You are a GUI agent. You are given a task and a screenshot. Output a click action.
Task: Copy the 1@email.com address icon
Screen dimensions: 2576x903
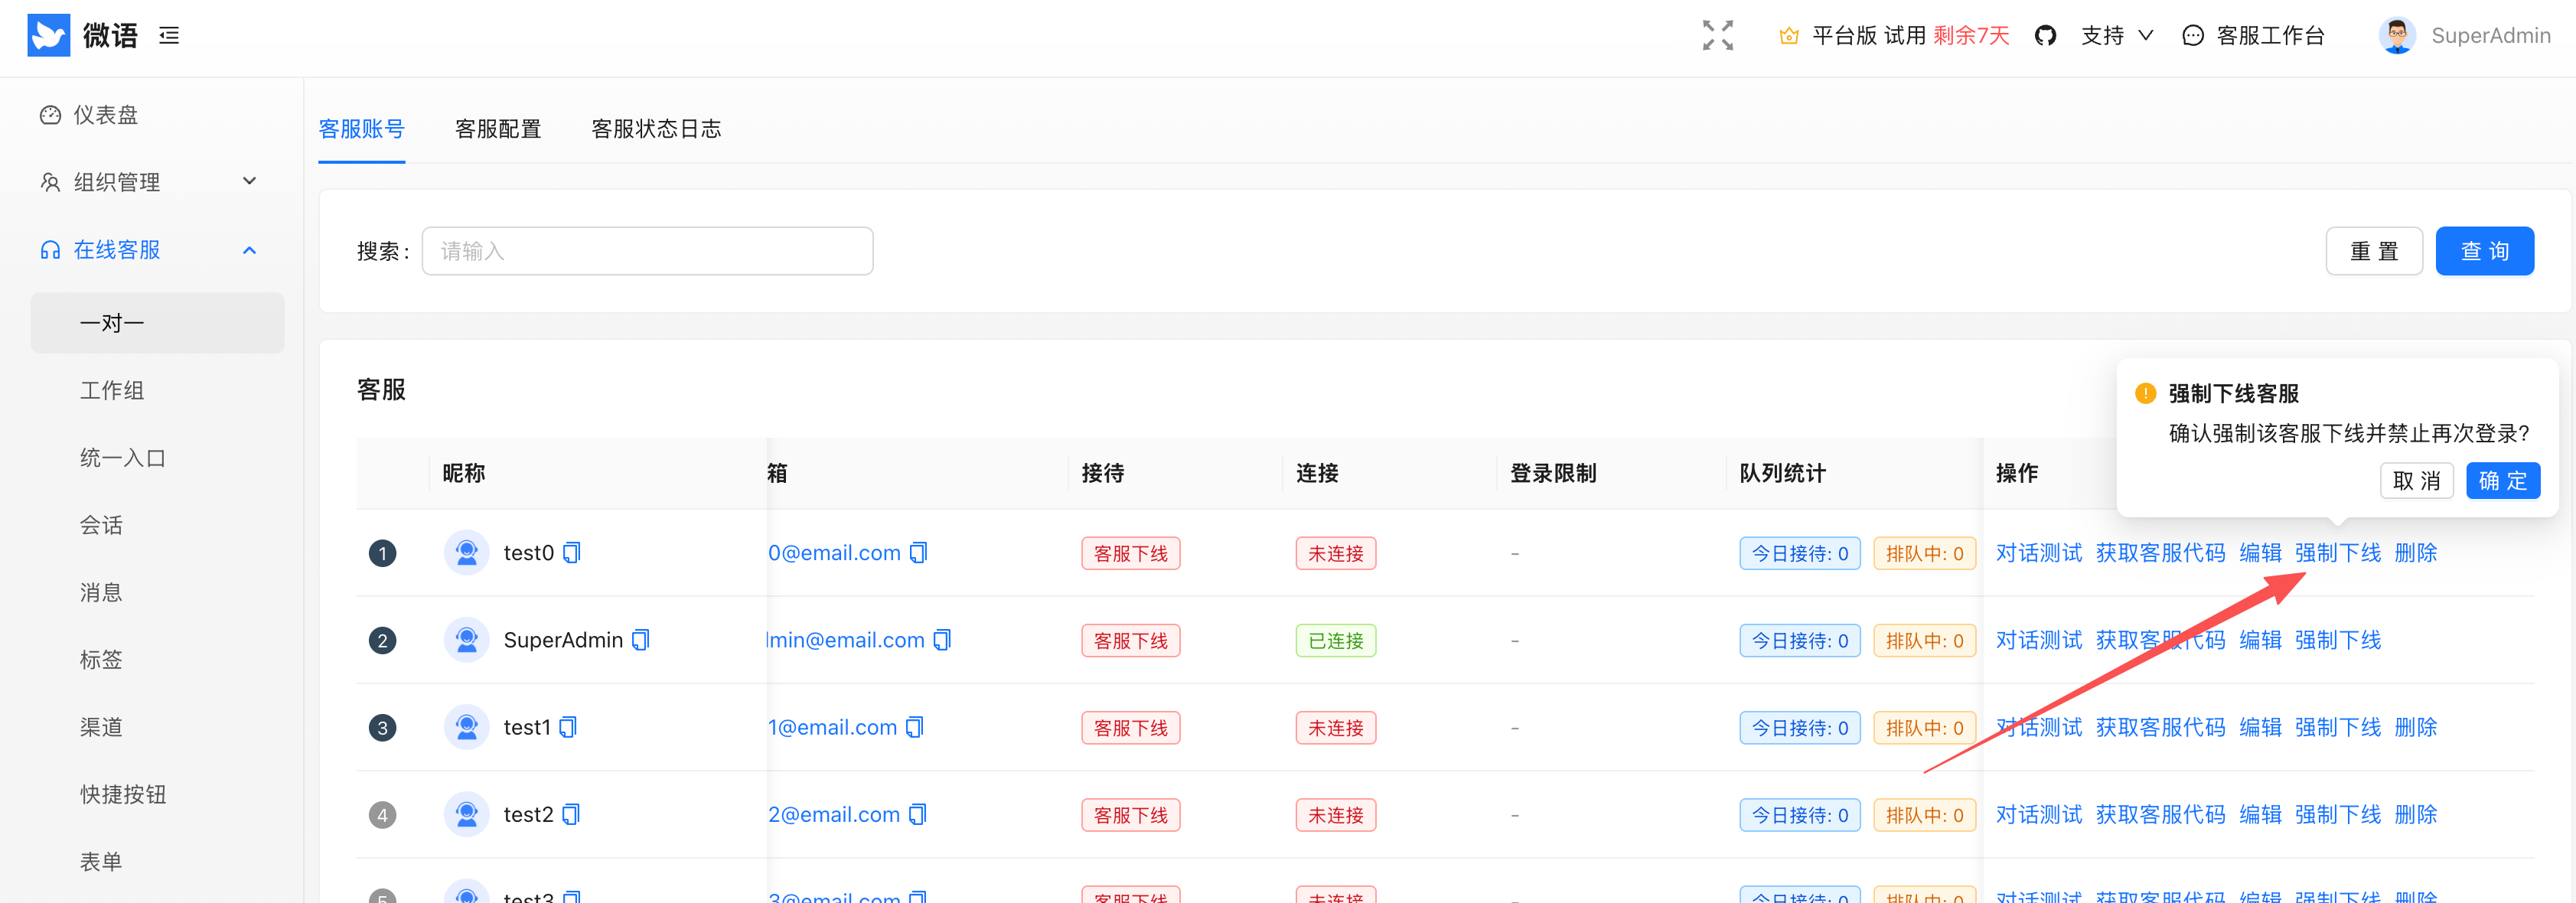click(914, 727)
